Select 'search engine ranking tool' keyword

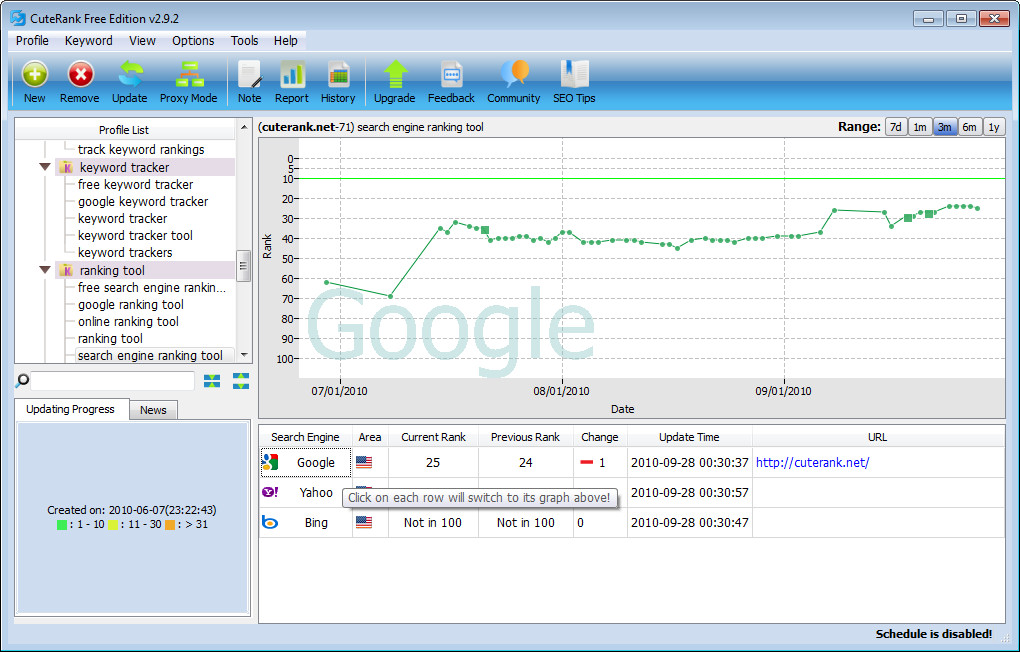click(x=150, y=355)
